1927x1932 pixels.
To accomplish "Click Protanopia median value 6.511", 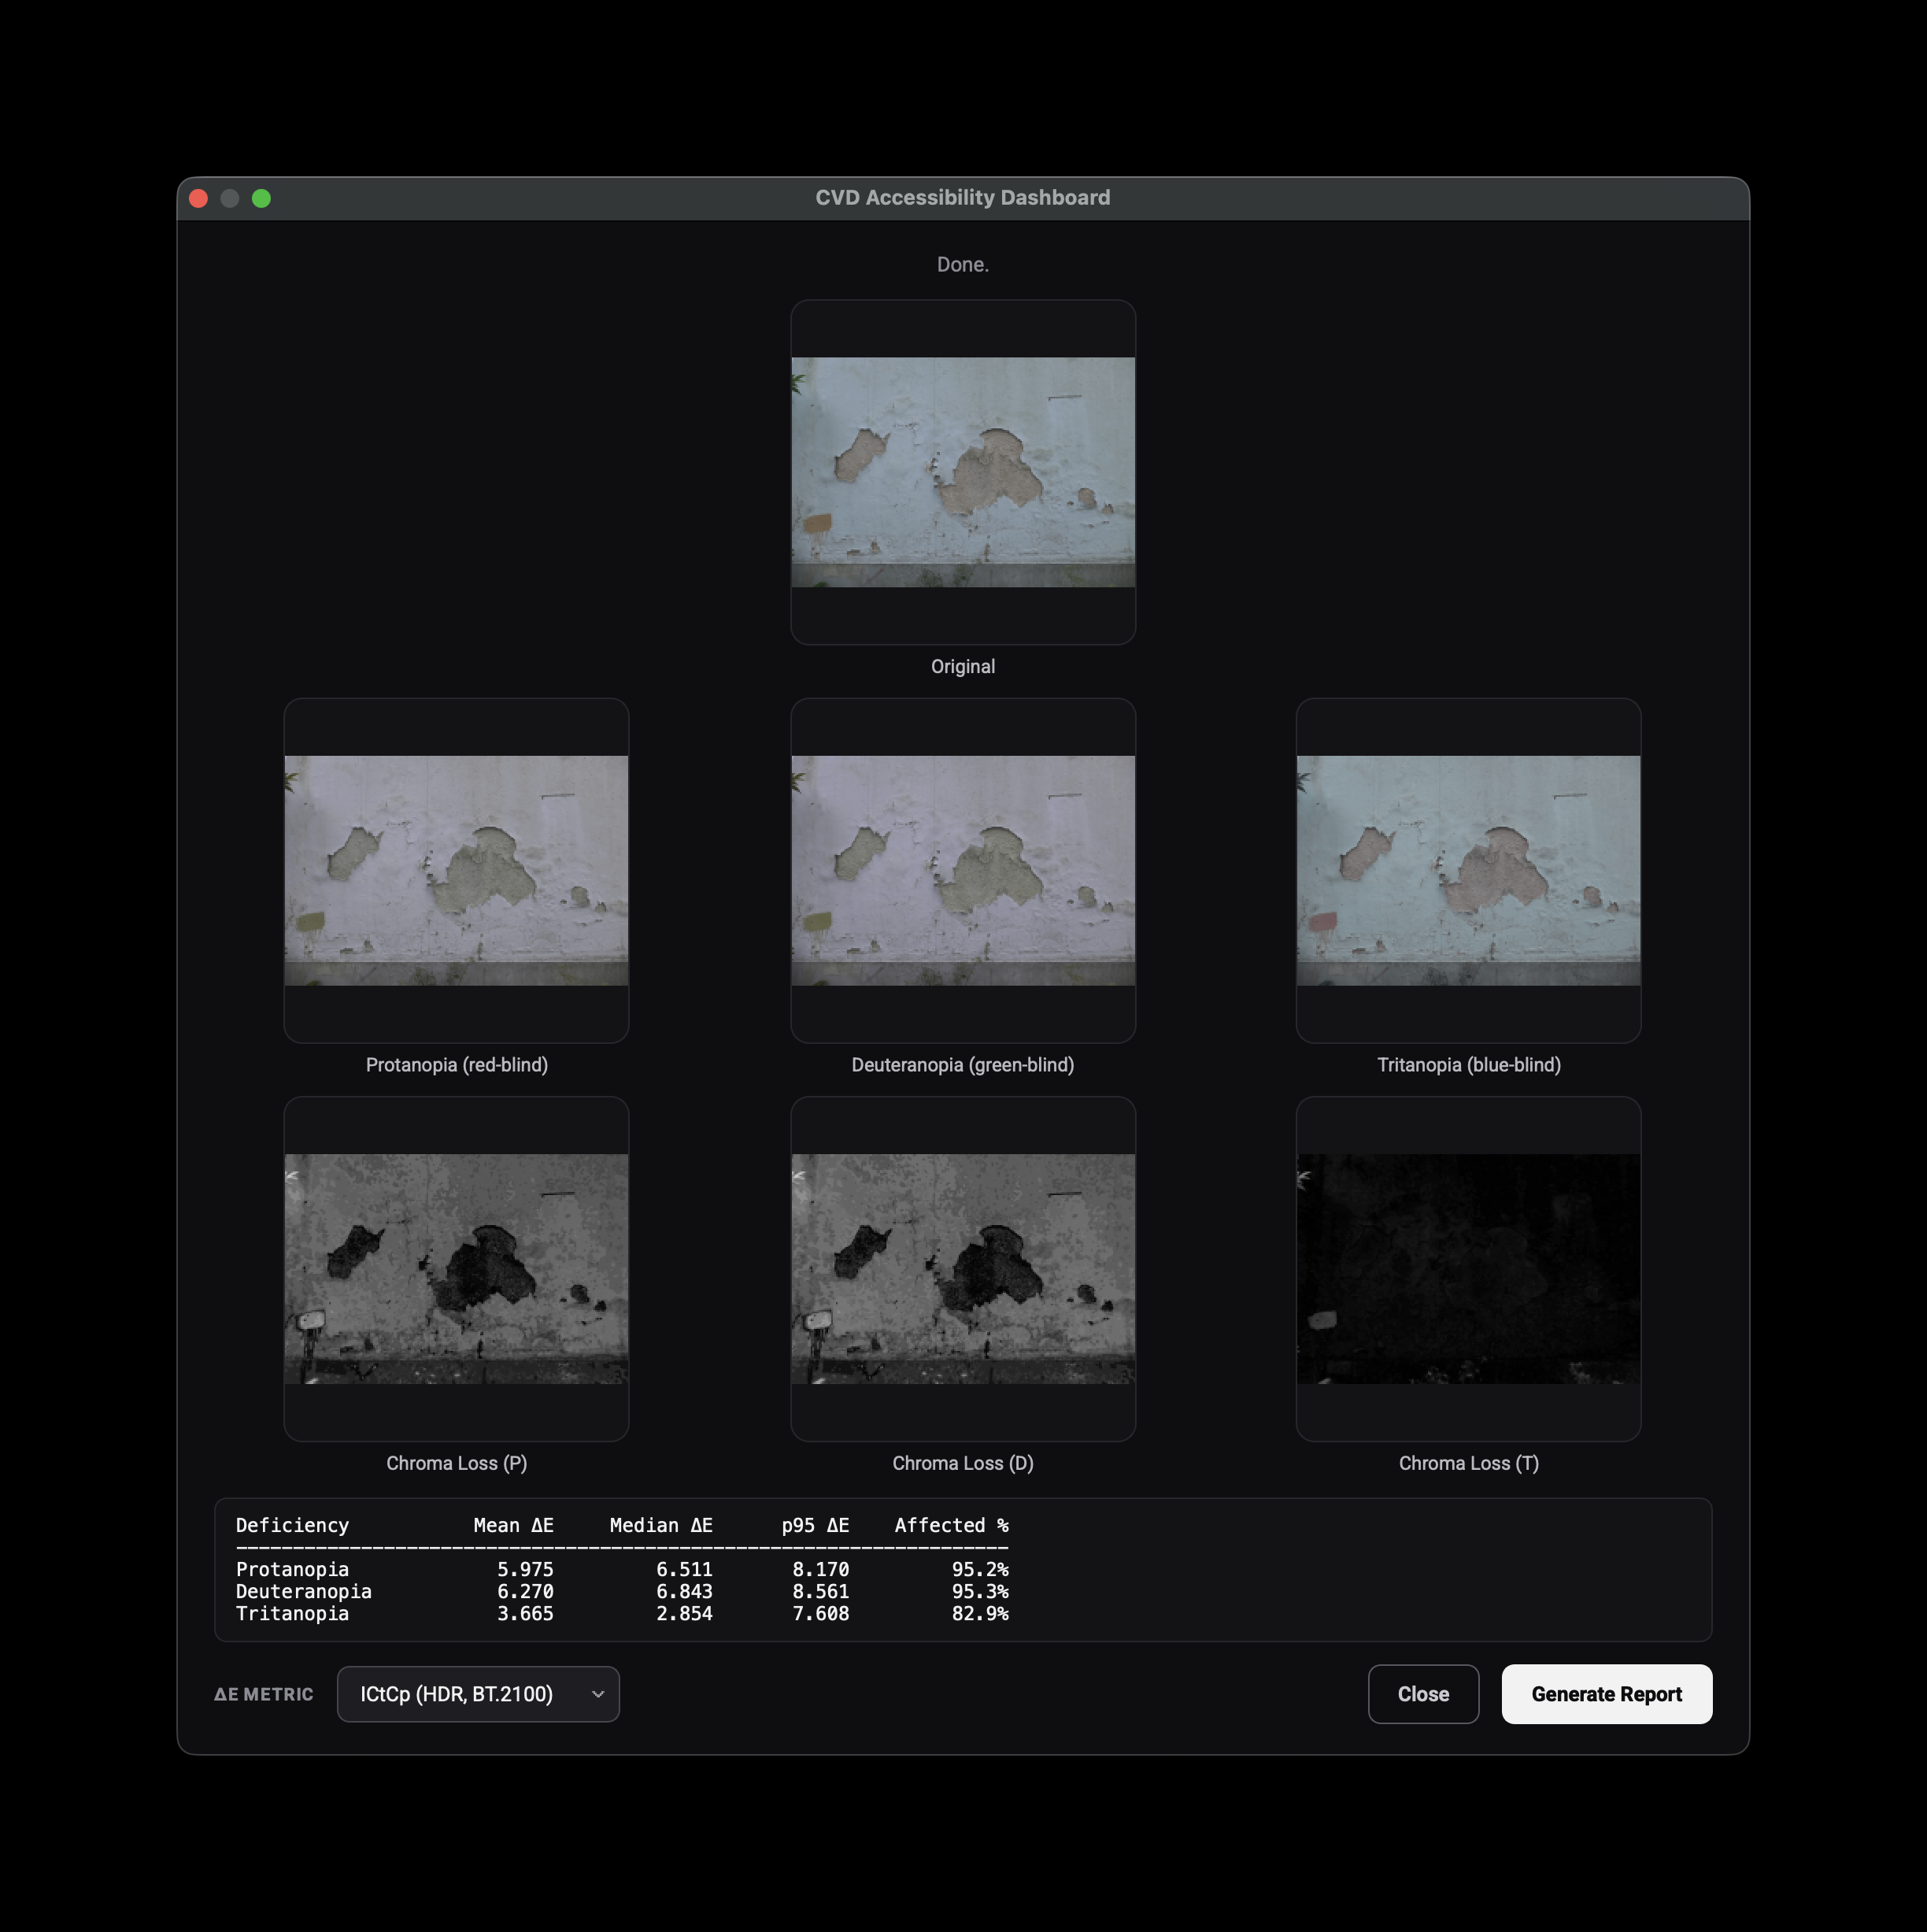I will (684, 1569).
